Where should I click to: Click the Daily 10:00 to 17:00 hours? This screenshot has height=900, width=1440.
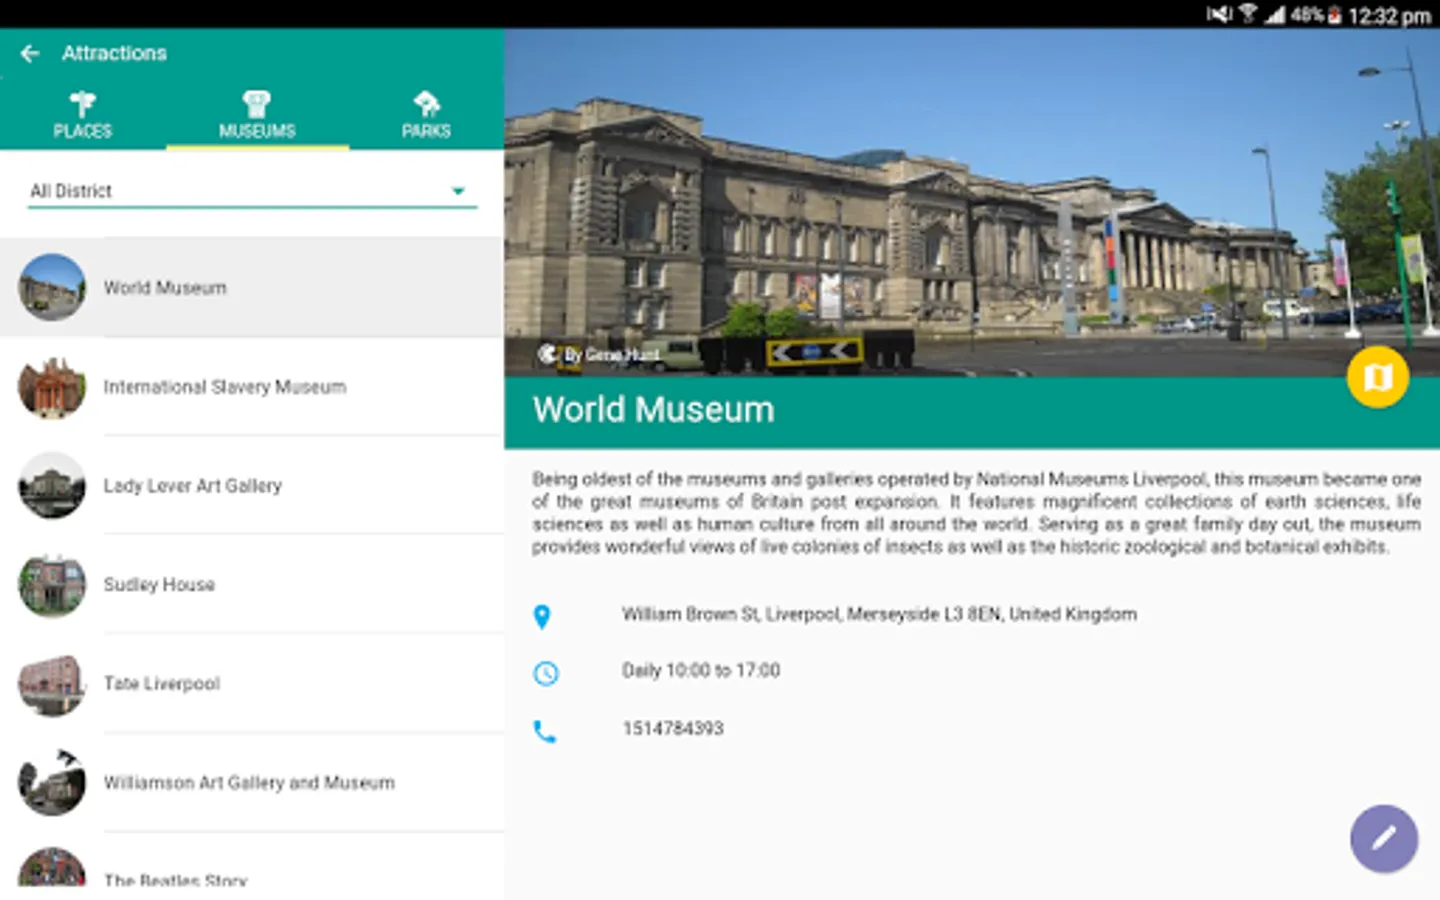[701, 670]
